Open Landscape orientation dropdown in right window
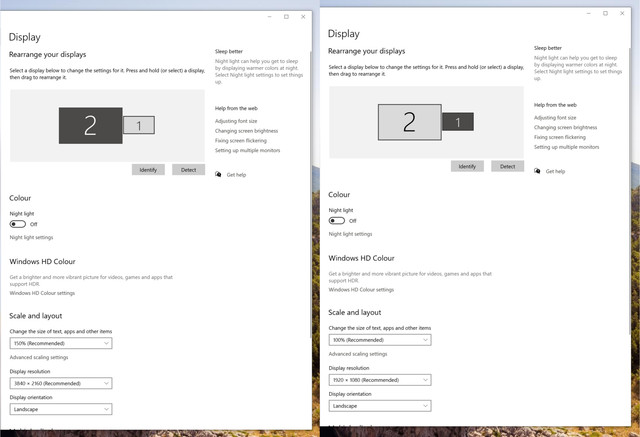The image size is (640, 437). (380, 406)
